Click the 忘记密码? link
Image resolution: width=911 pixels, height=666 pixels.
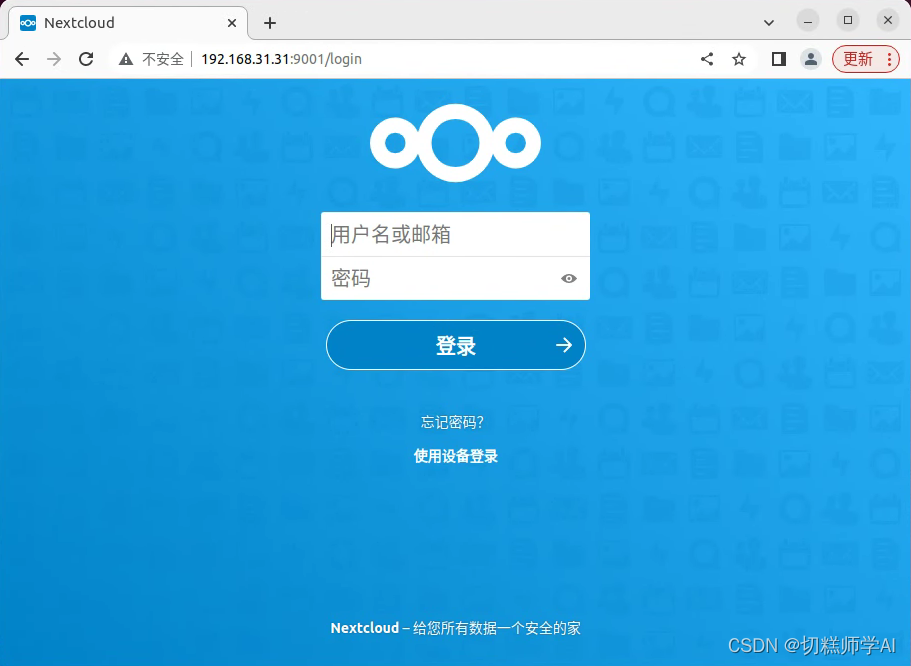point(452,422)
